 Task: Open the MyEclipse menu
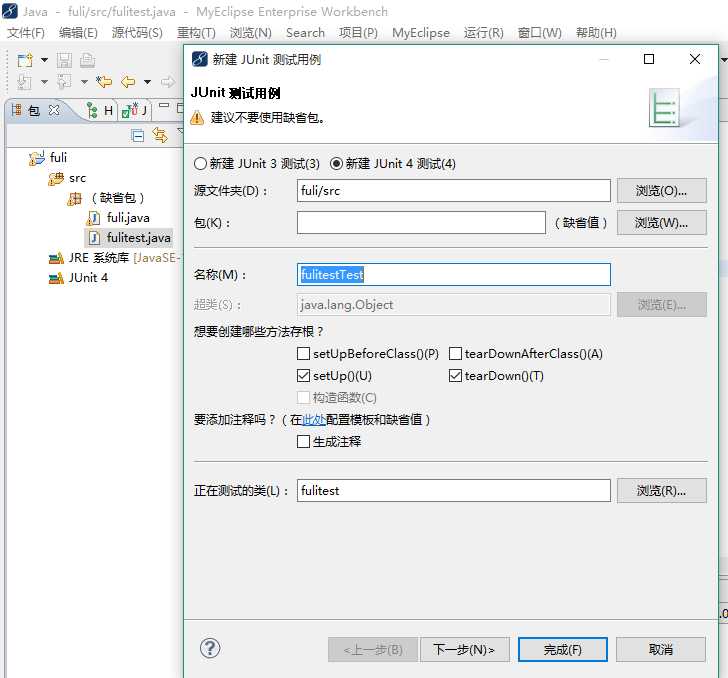[x=421, y=33]
